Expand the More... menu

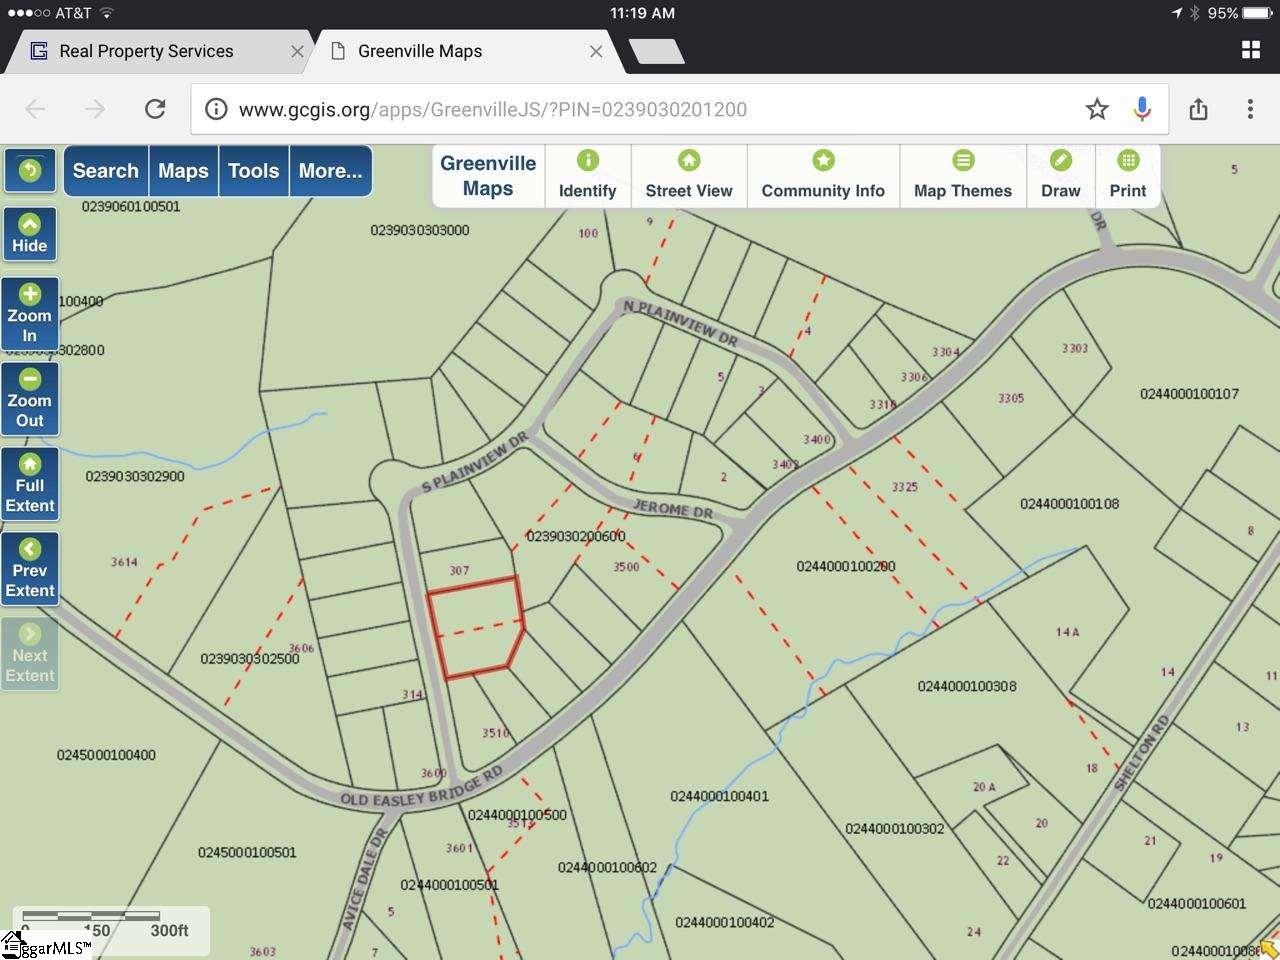tap(330, 171)
